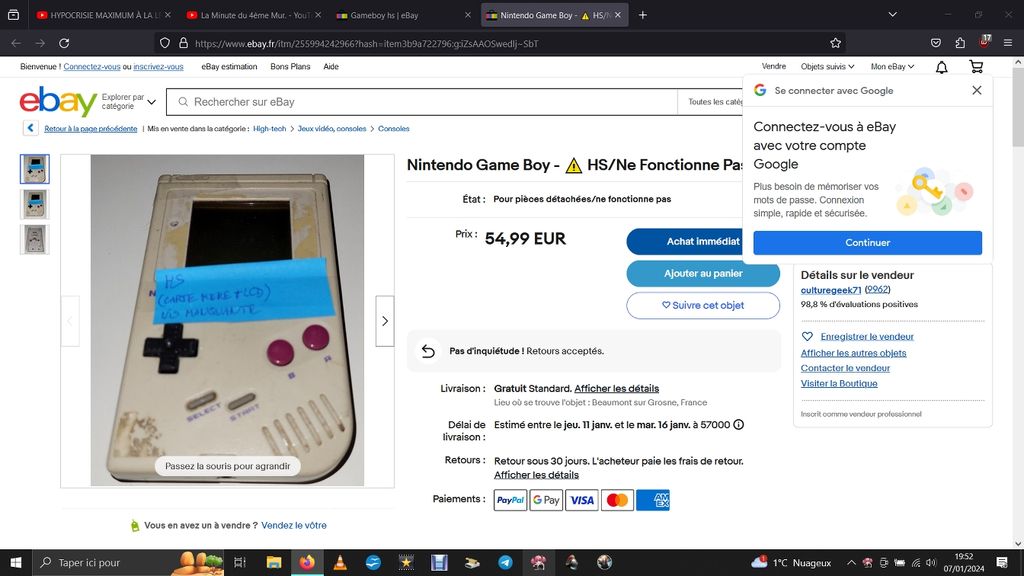Expand the Explorer par catégorie dropdown

click(x=129, y=102)
